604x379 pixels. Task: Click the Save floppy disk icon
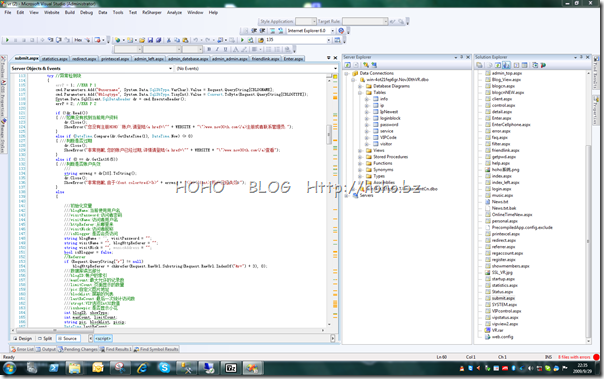[x=150, y=40]
